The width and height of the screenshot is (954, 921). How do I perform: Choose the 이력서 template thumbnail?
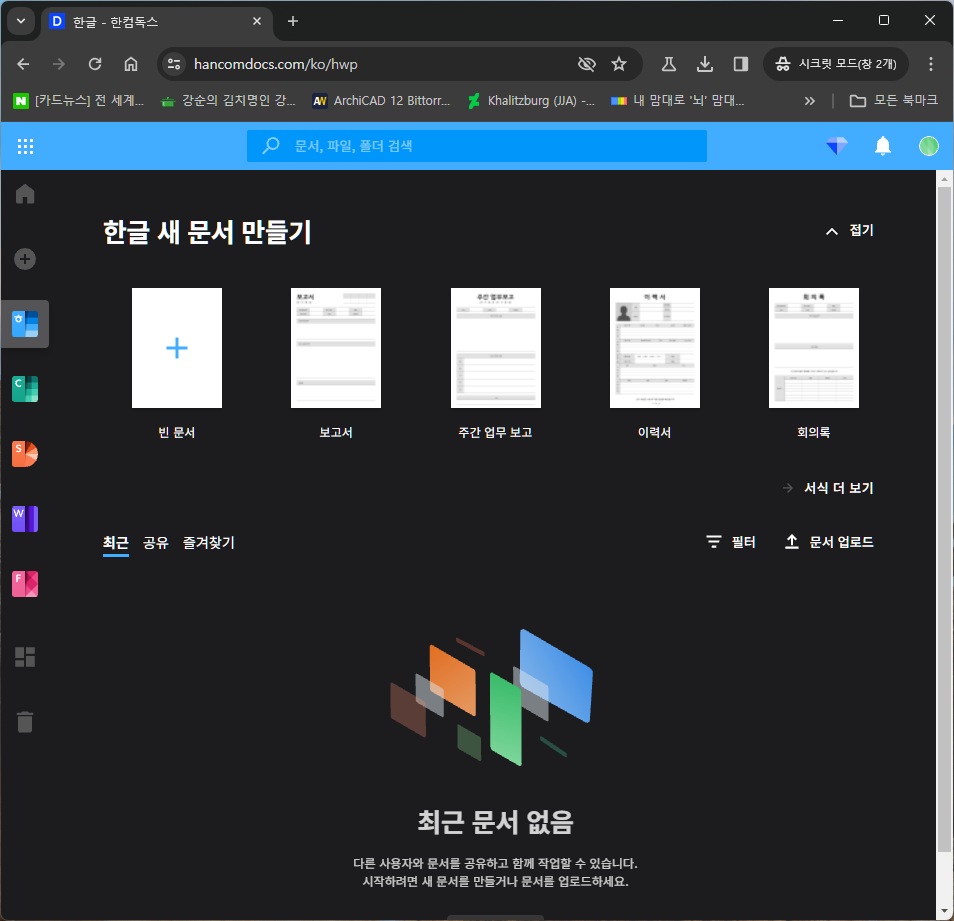[x=655, y=348]
